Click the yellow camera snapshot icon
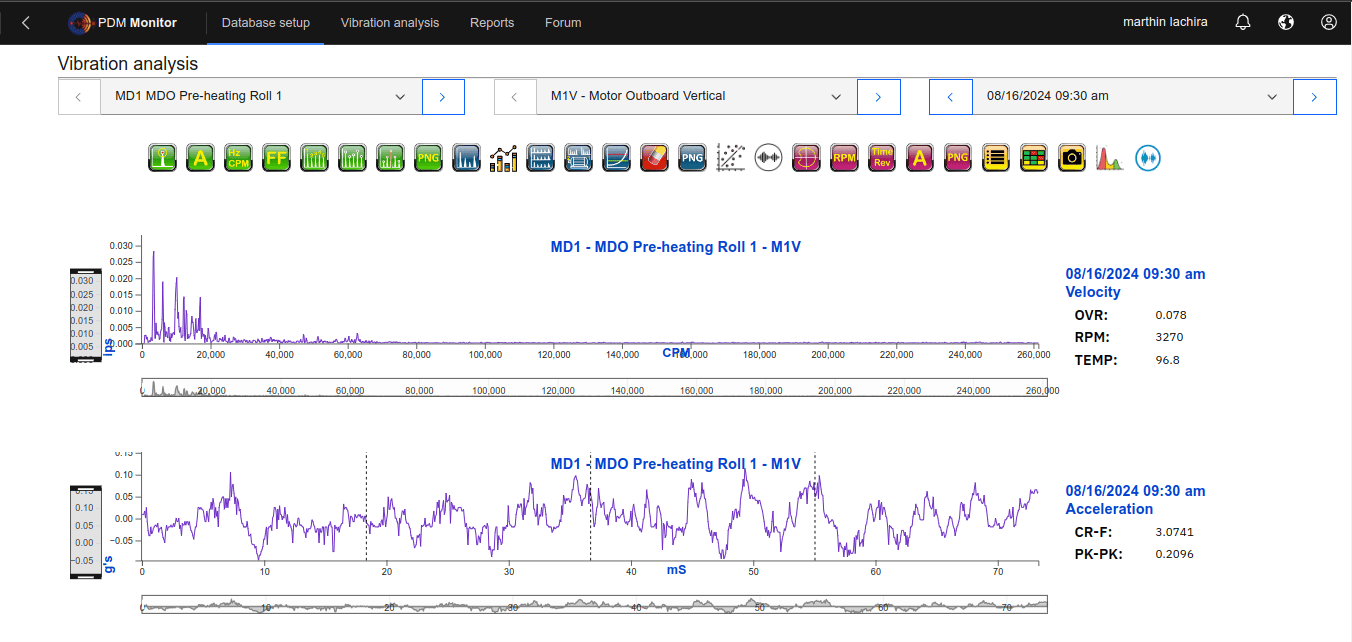The width and height of the screenshot is (1352, 642). click(x=1071, y=158)
